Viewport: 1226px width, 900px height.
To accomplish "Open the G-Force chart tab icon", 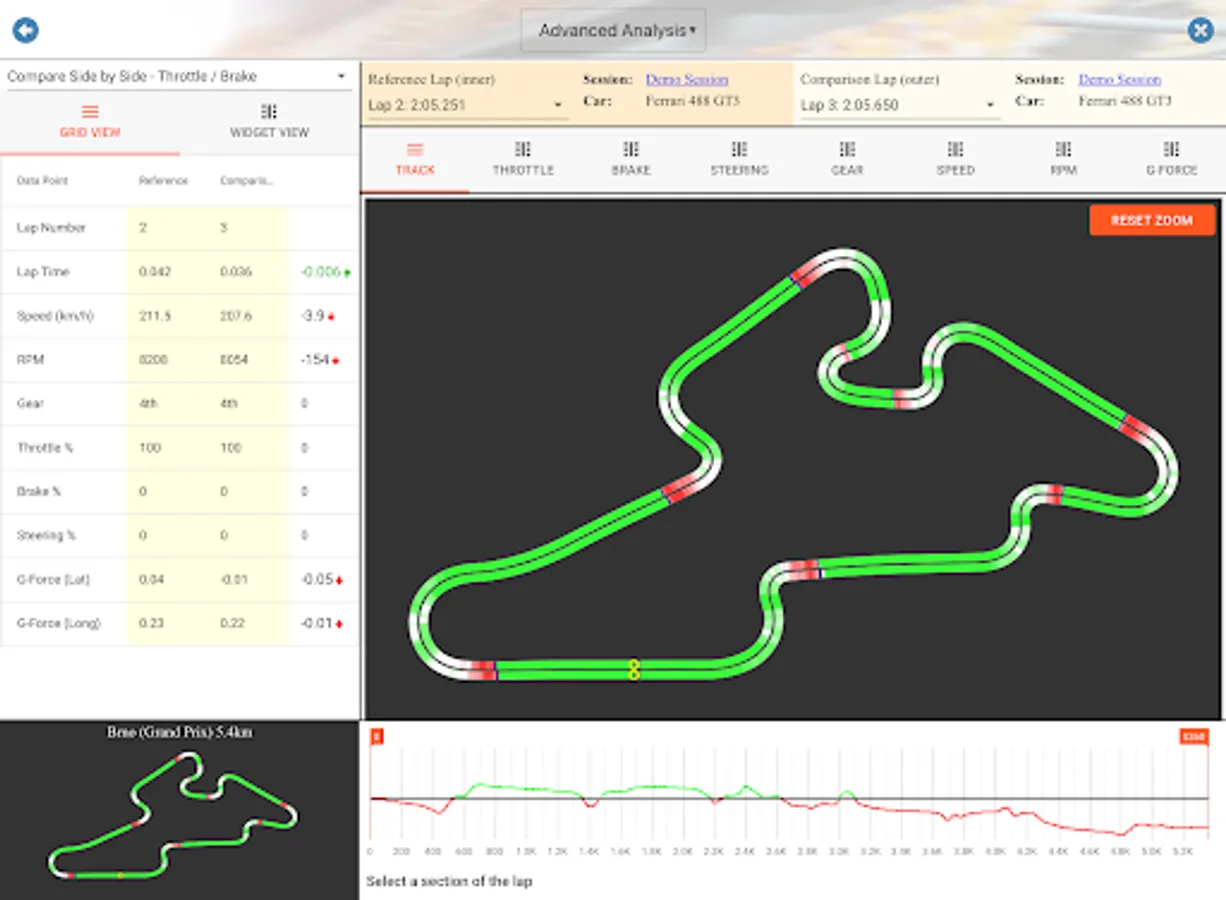I will [x=1171, y=149].
